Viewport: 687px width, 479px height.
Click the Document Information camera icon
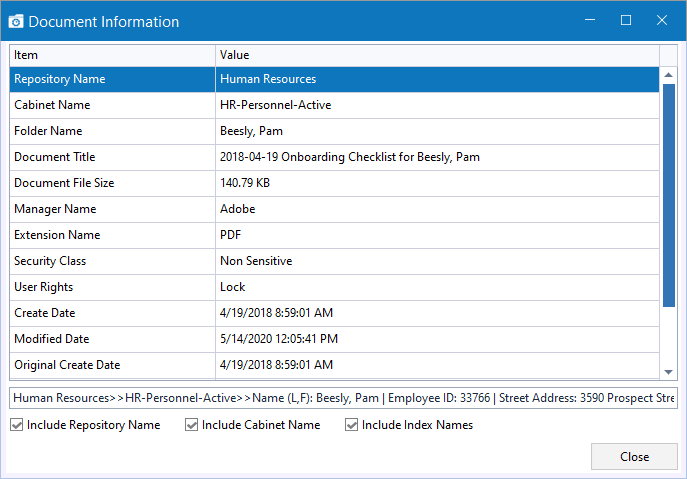click(x=16, y=21)
